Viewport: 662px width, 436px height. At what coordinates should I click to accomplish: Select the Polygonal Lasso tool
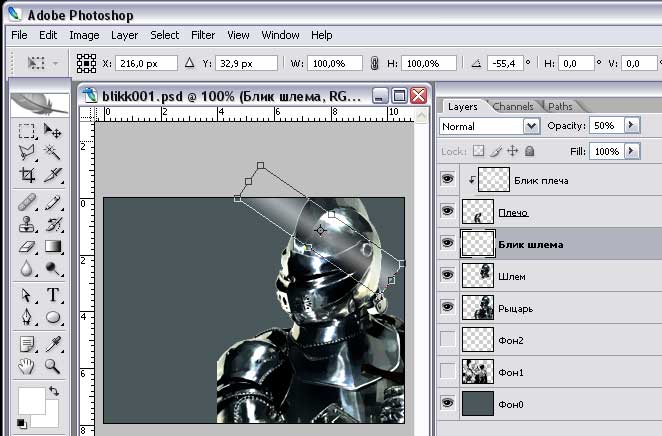[27, 152]
